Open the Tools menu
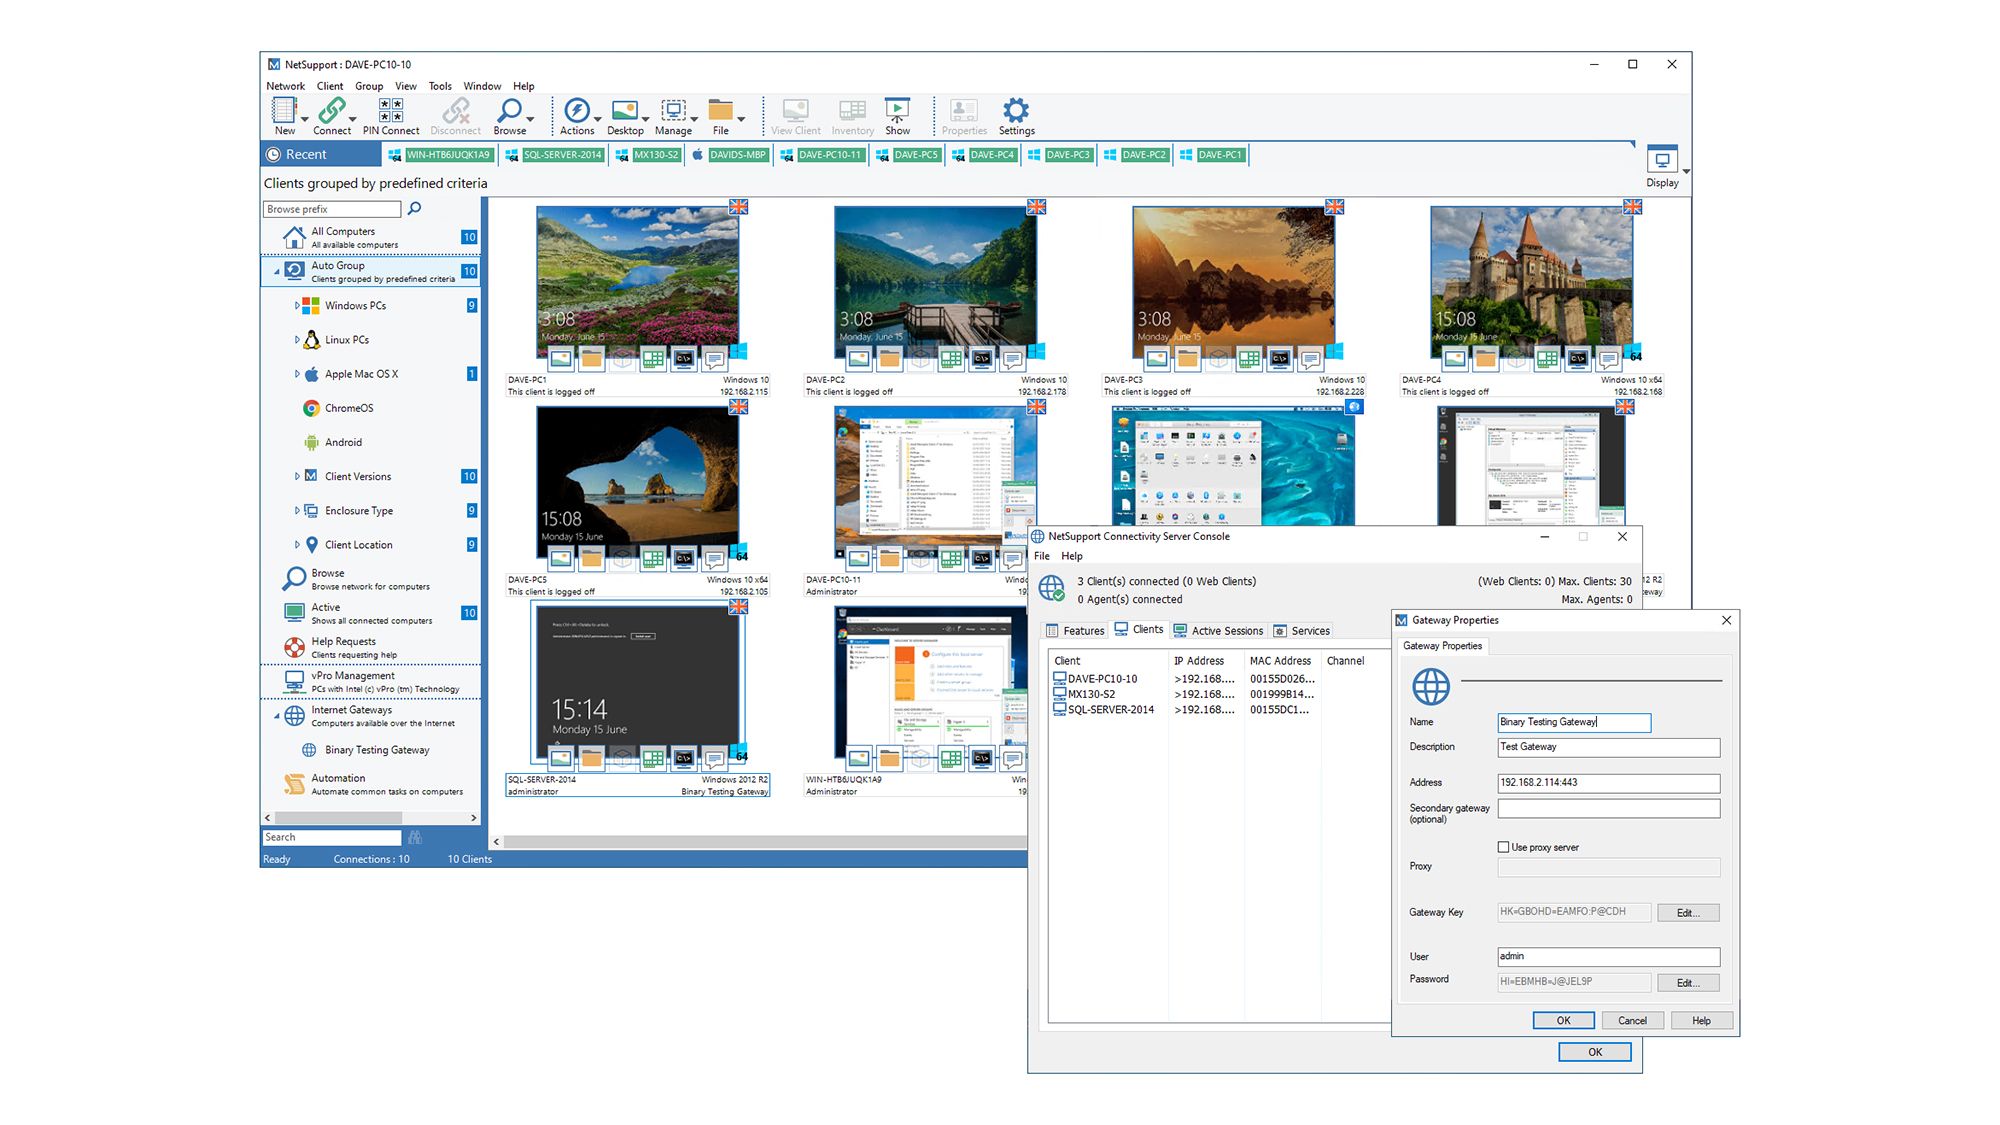2000x1125 pixels. click(440, 86)
